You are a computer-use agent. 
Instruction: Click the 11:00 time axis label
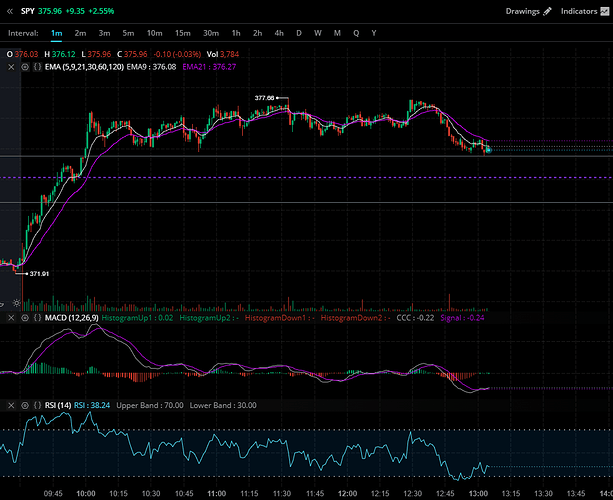coord(217,493)
